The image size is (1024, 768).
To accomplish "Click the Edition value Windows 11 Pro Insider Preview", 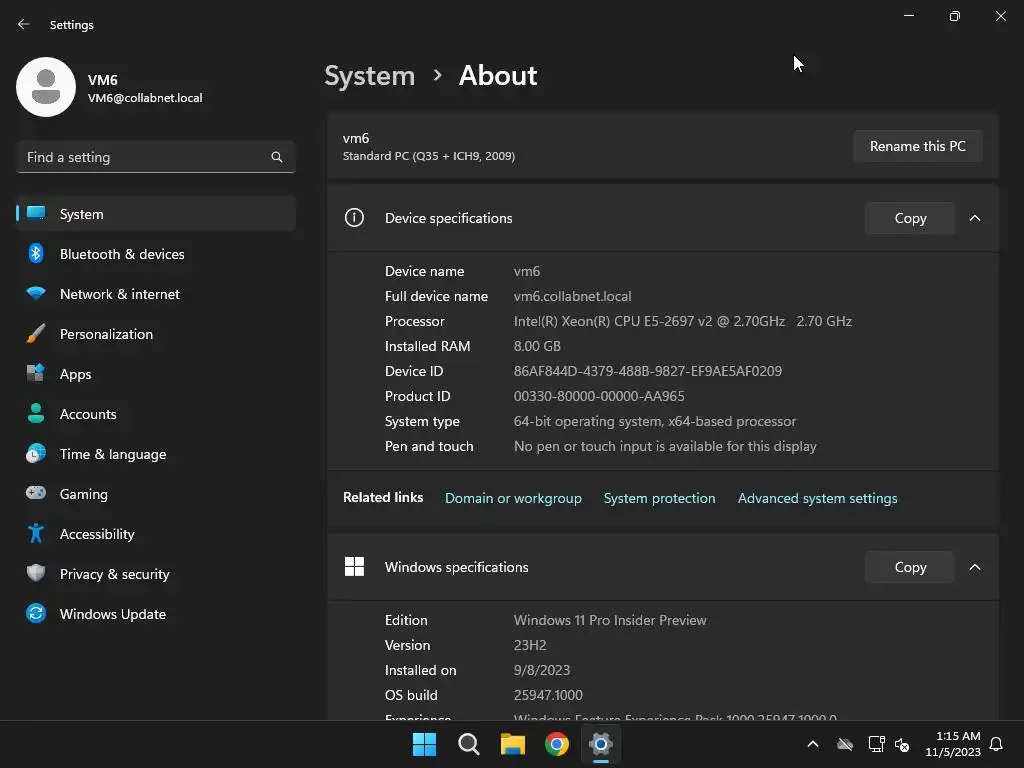I will (x=610, y=620).
